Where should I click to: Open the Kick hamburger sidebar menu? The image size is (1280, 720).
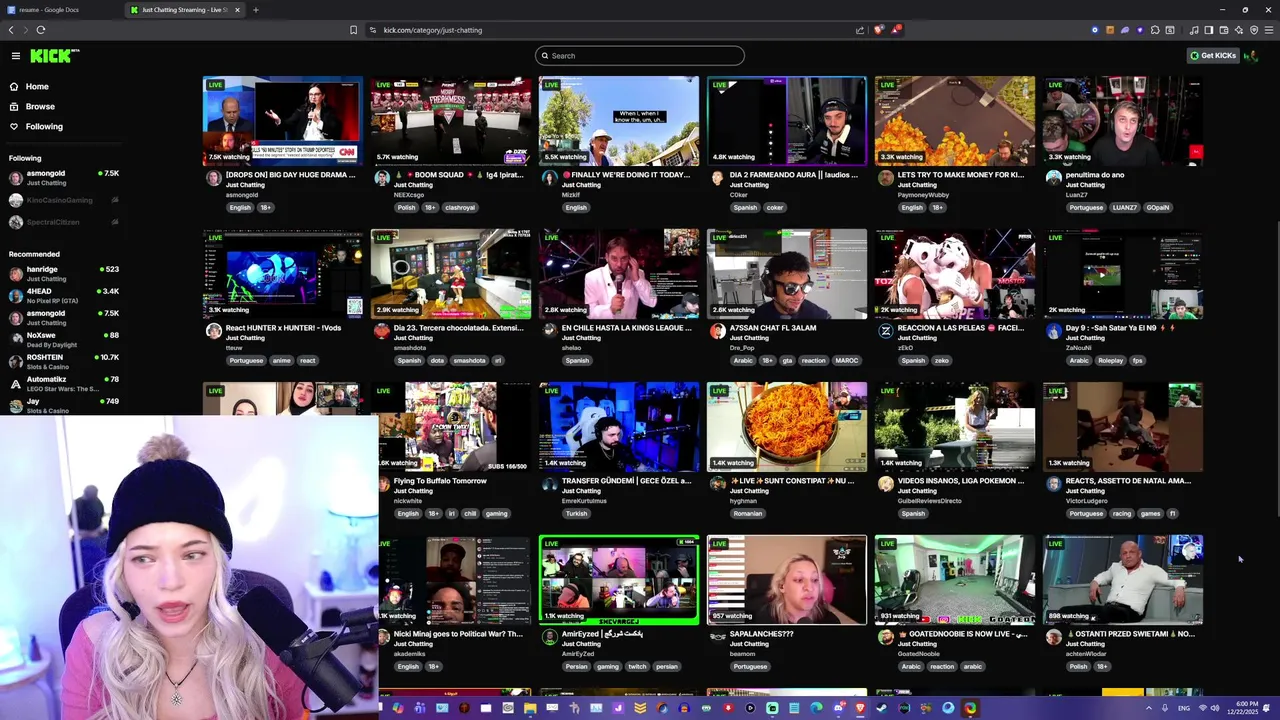coord(15,56)
